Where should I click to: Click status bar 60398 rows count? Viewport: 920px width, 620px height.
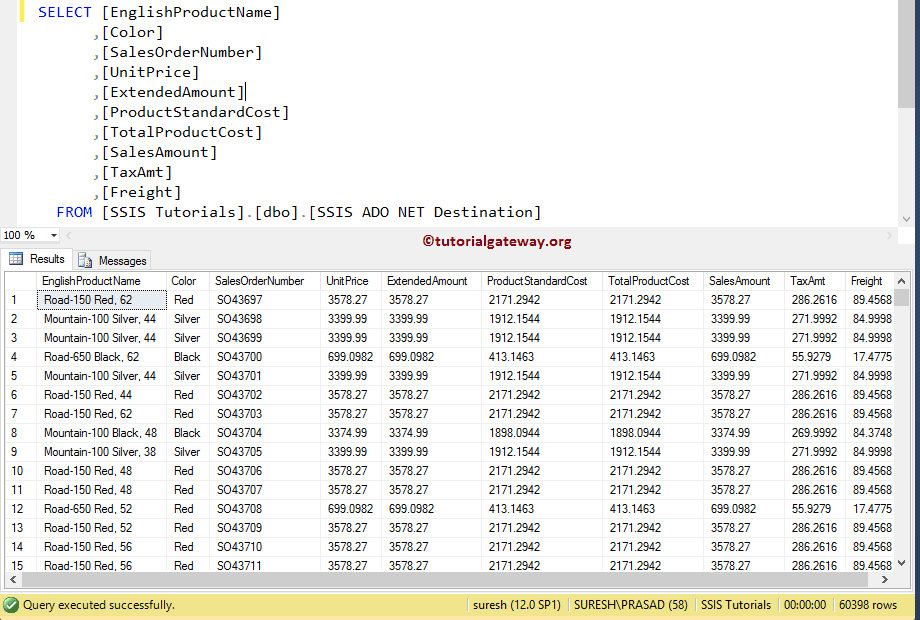868,605
